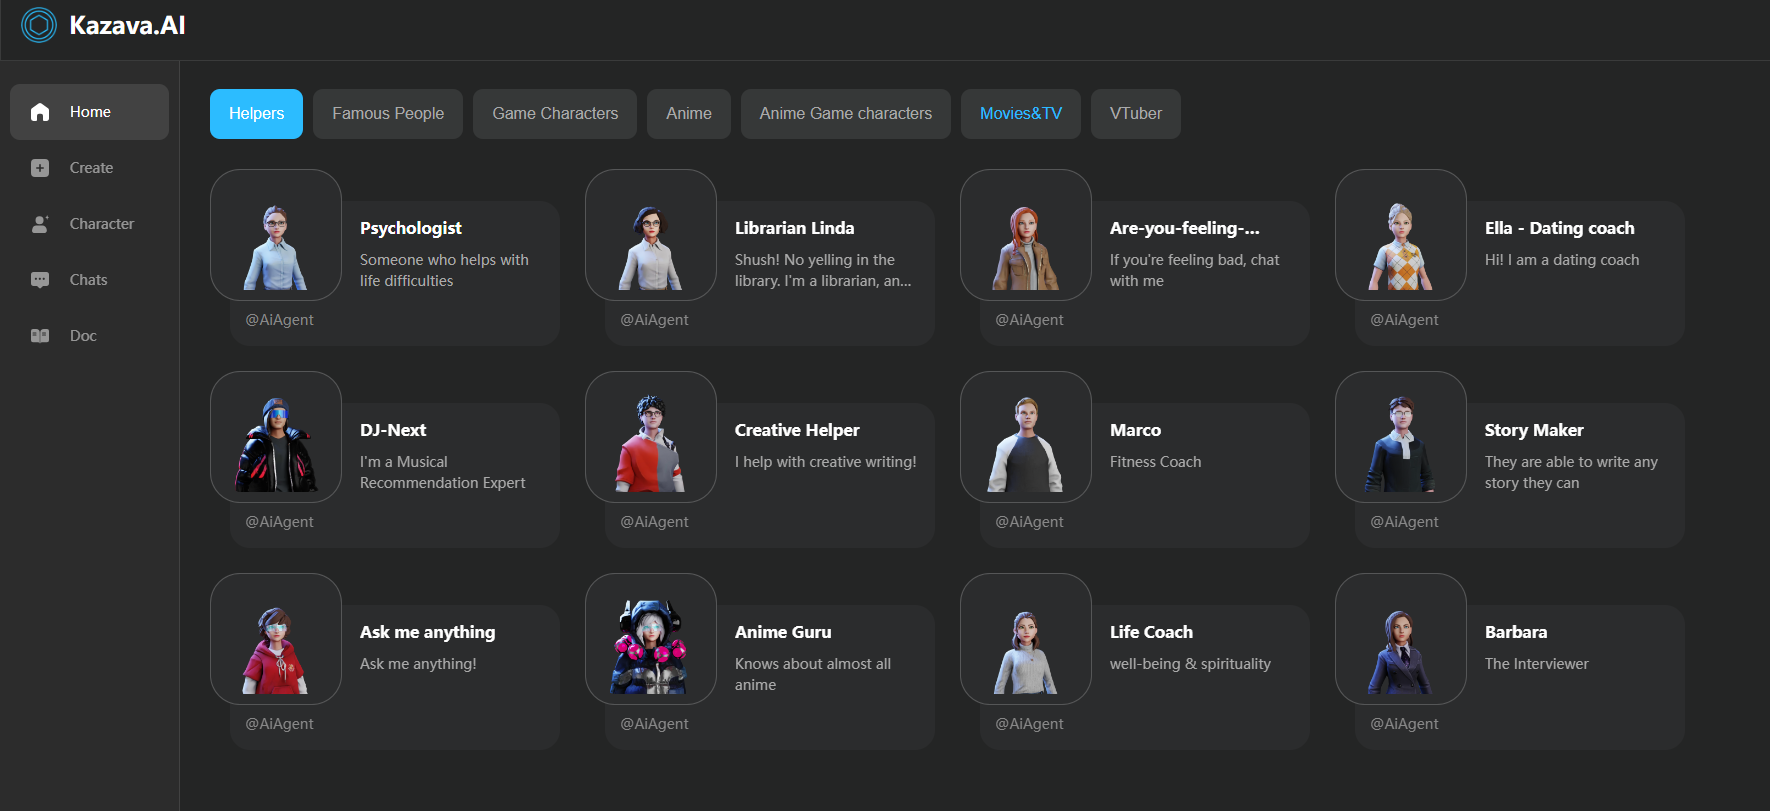Click the Character person icon in sidebar

pos(40,224)
